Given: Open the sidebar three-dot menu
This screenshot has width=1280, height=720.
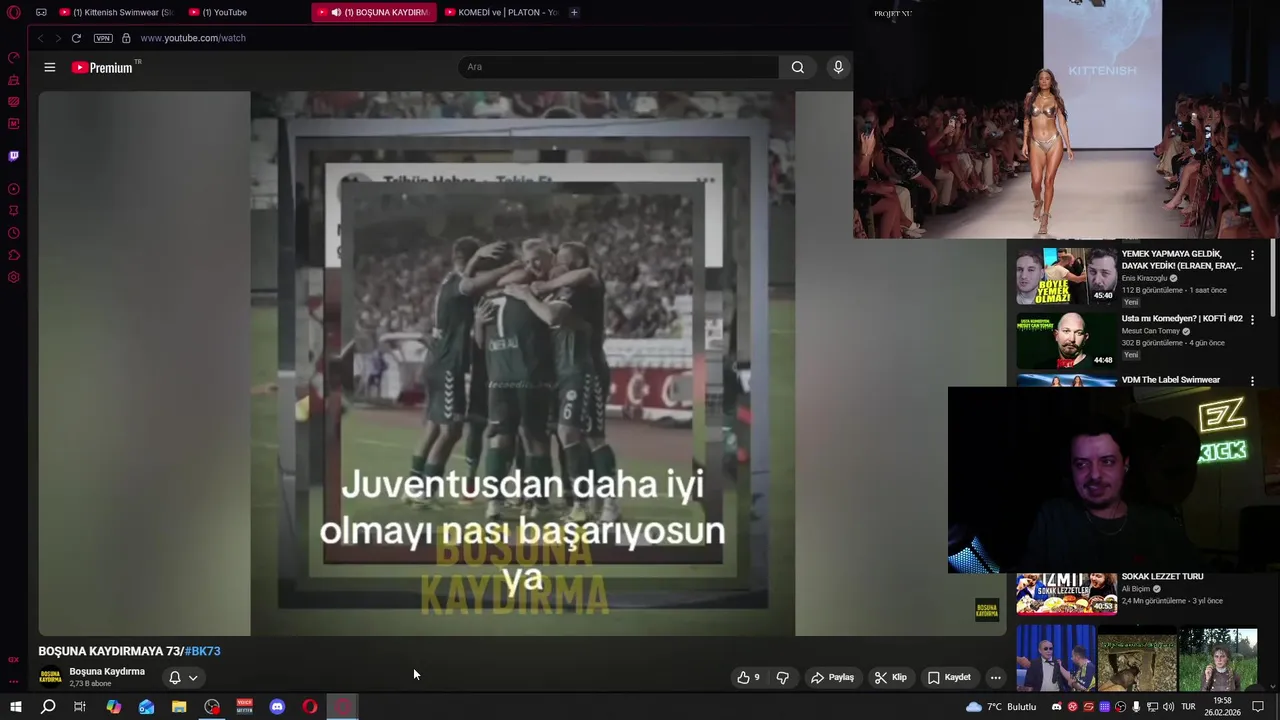Looking at the screenshot, I should click(x=14, y=682).
